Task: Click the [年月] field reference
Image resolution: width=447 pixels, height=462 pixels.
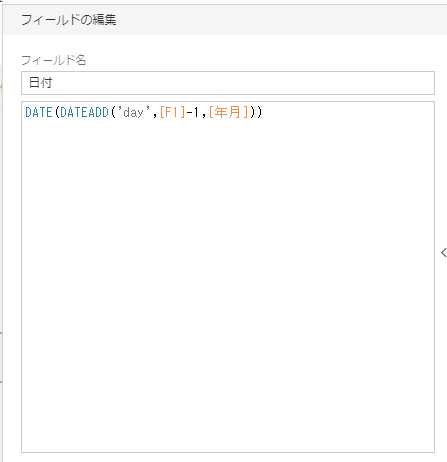Action: (x=228, y=112)
